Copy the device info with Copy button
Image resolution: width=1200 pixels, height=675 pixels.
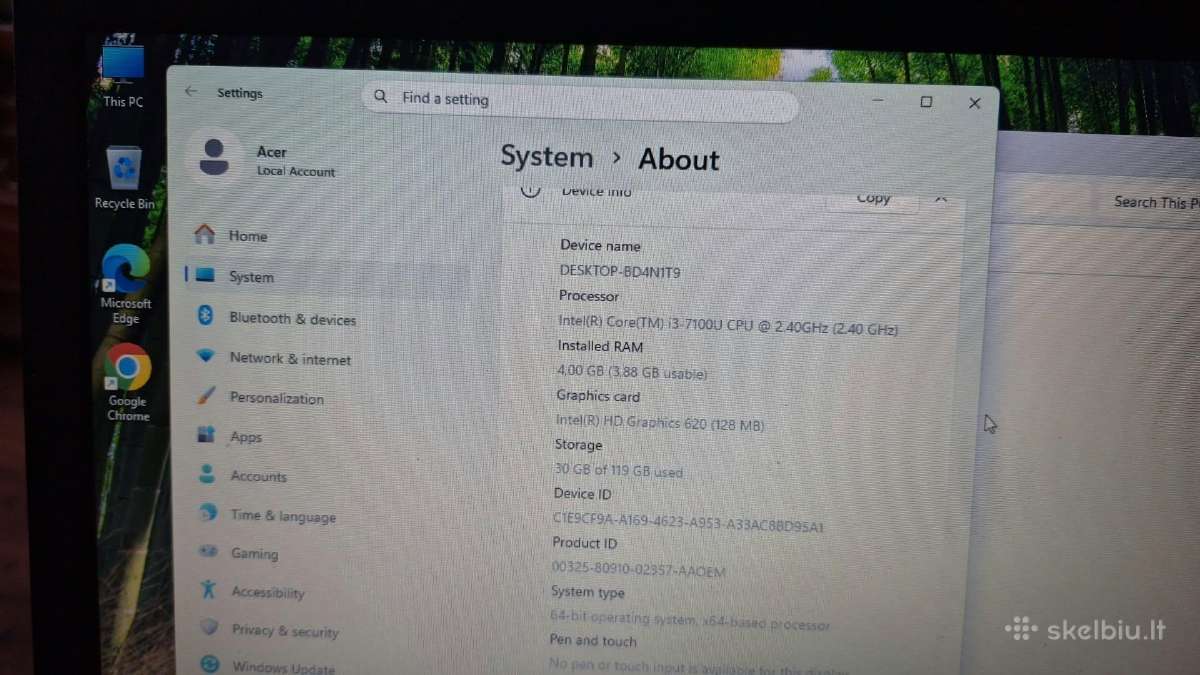[x=873, y=198]
